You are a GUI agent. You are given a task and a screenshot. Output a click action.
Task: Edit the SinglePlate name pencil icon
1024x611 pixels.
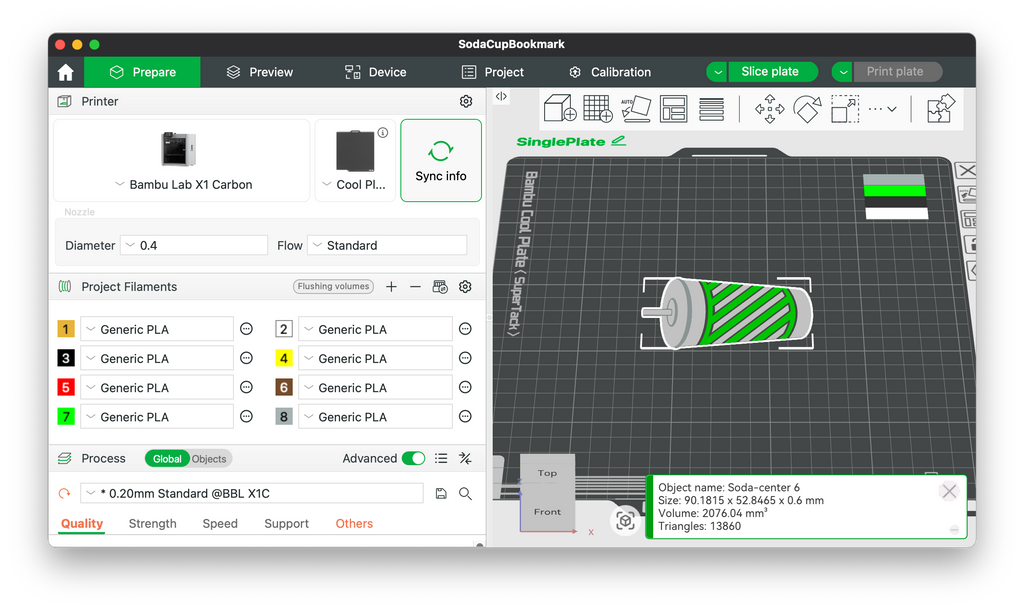point(618,140)
